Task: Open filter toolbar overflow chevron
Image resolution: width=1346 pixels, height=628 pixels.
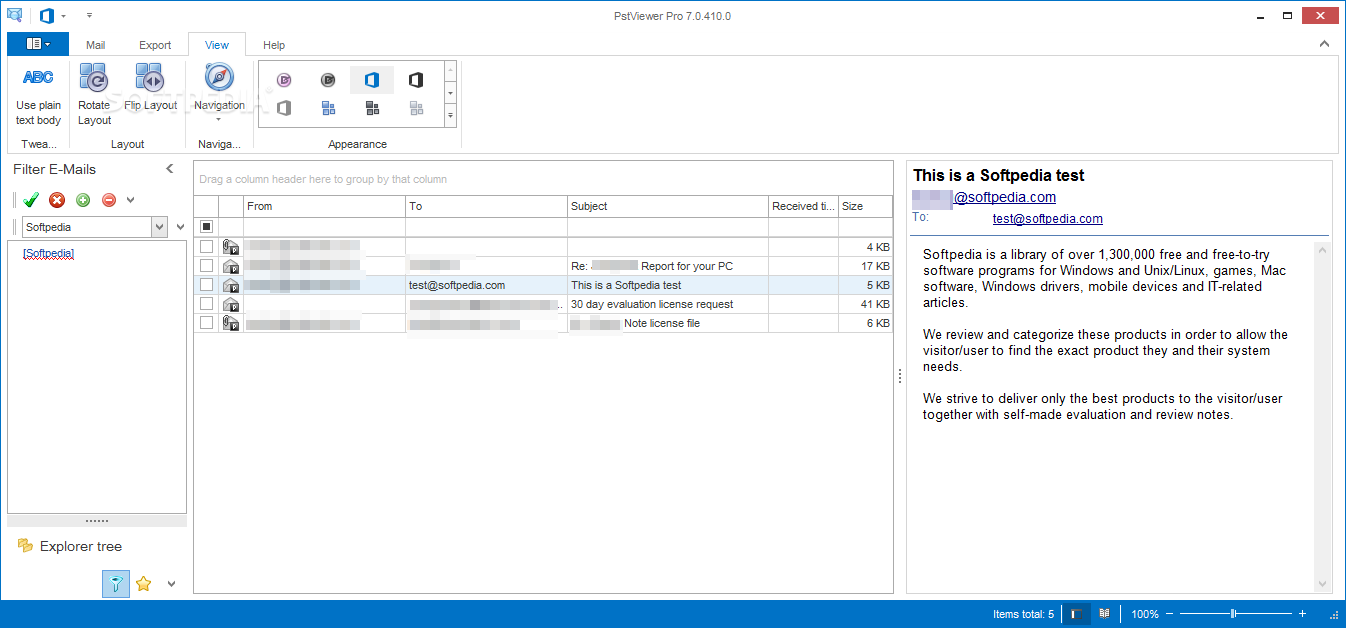Action: (131, 200)
